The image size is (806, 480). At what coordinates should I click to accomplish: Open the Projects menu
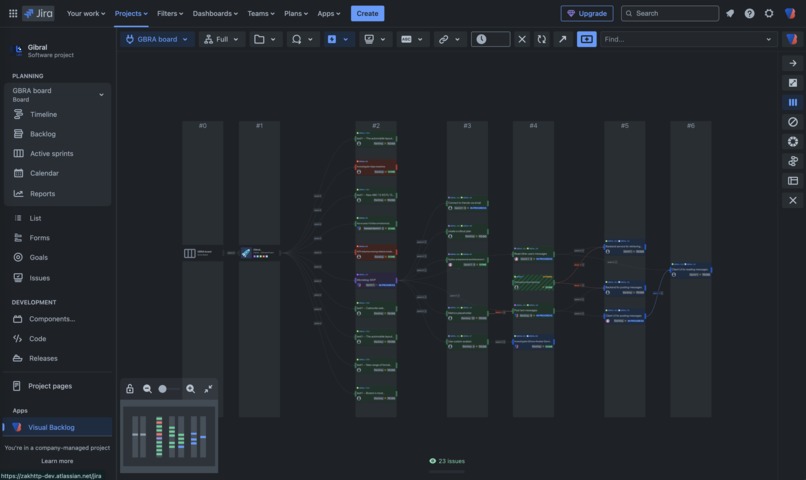click(x=131, y=13)
